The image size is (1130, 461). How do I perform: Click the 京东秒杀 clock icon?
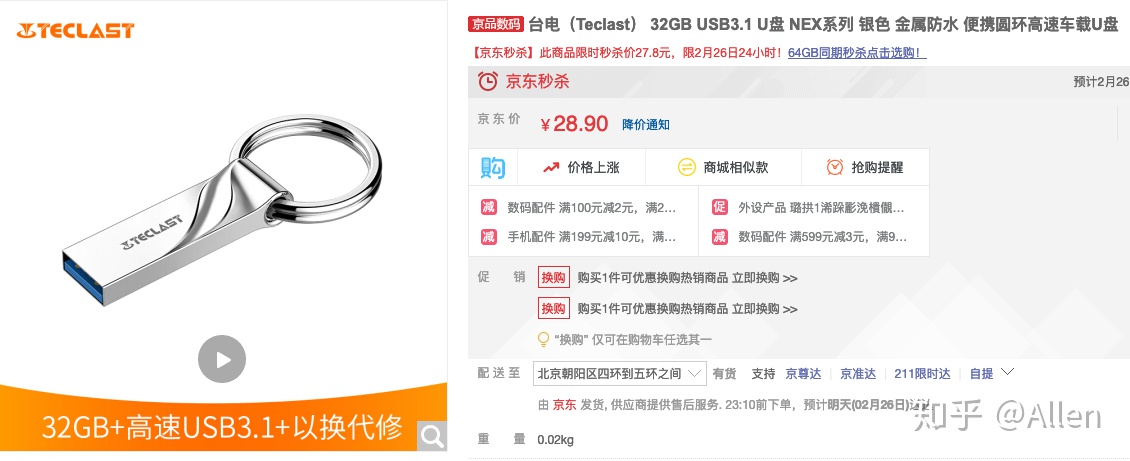488,81
